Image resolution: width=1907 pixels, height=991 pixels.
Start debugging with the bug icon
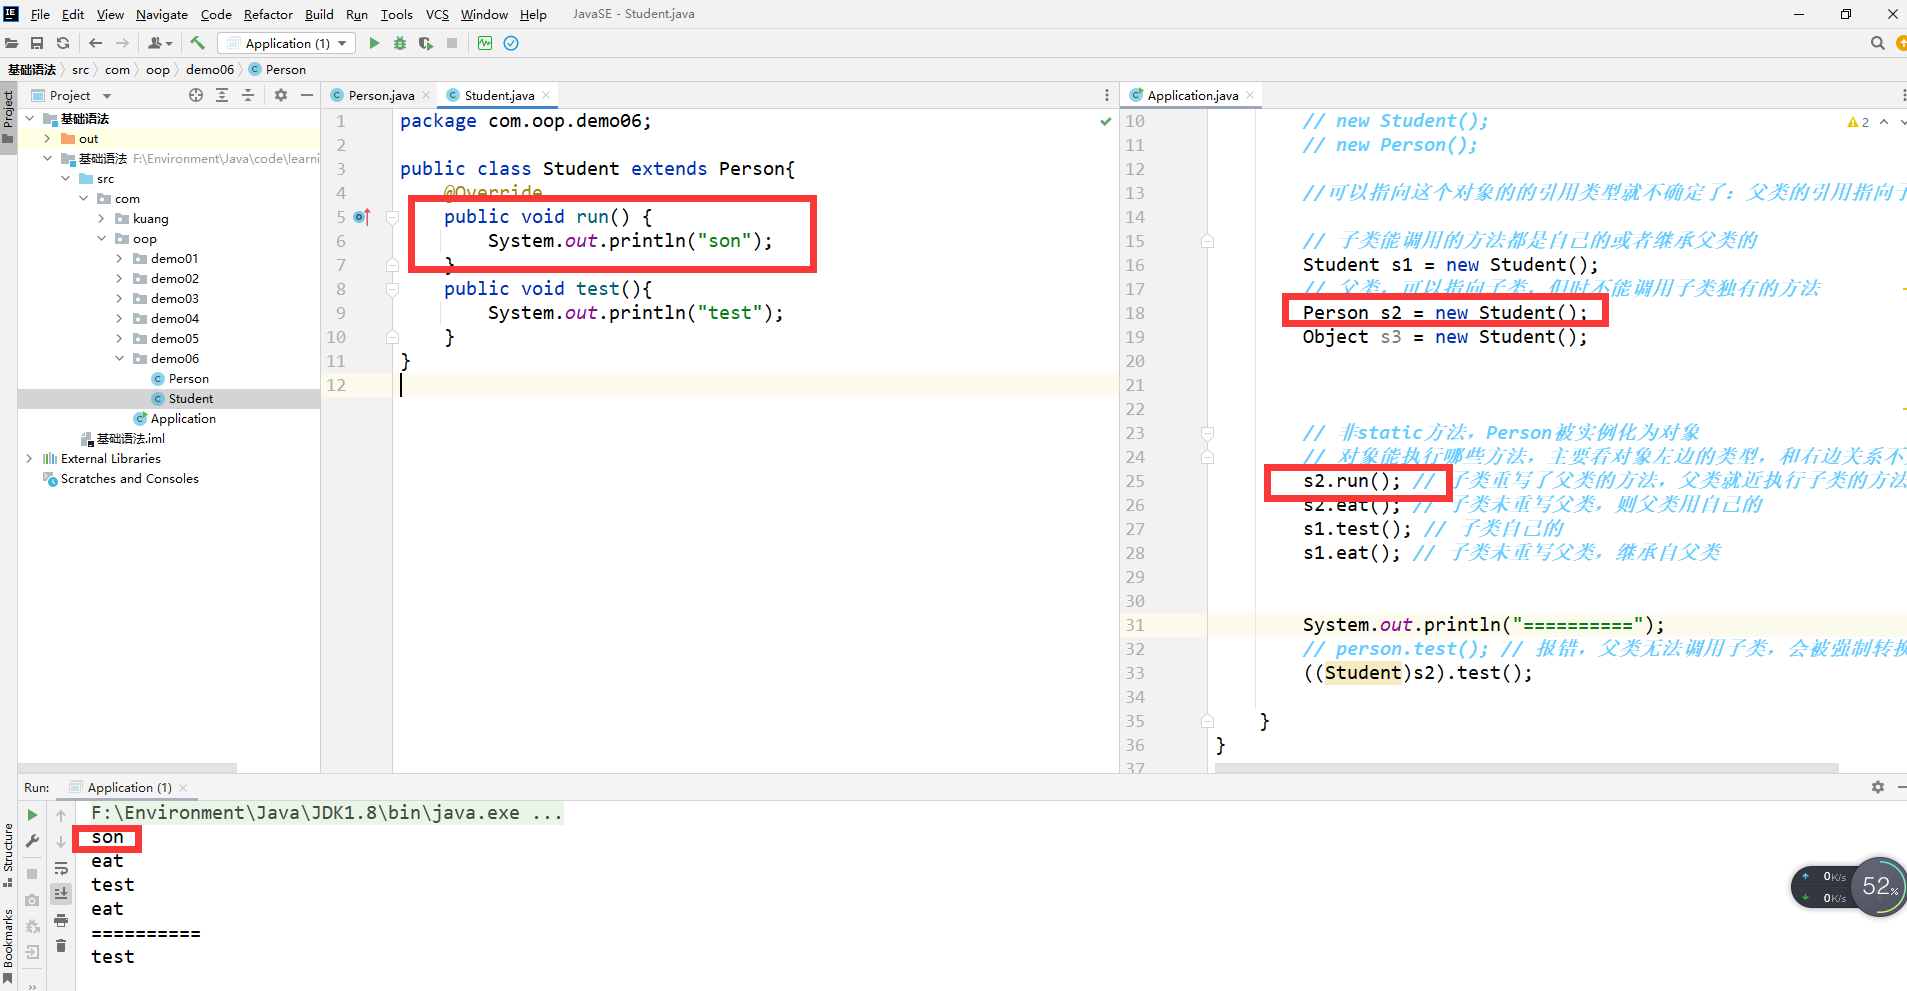(400, 43)
